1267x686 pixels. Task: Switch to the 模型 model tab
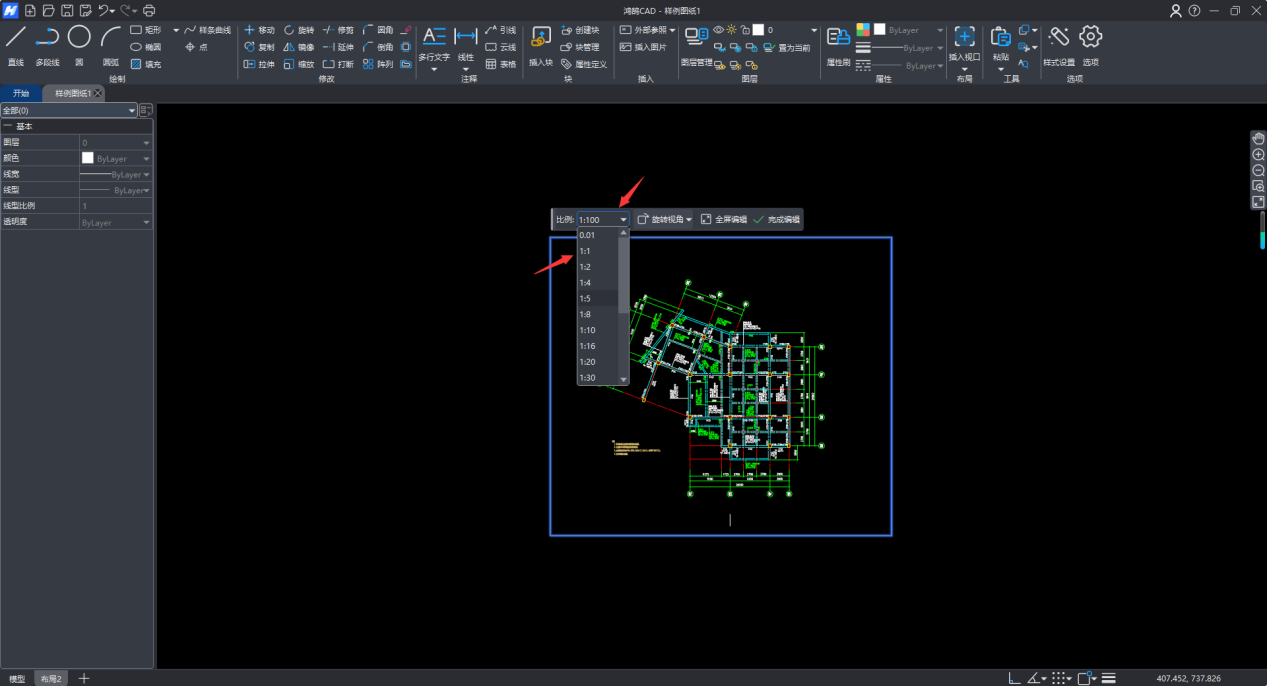click(x=17, y=679)
